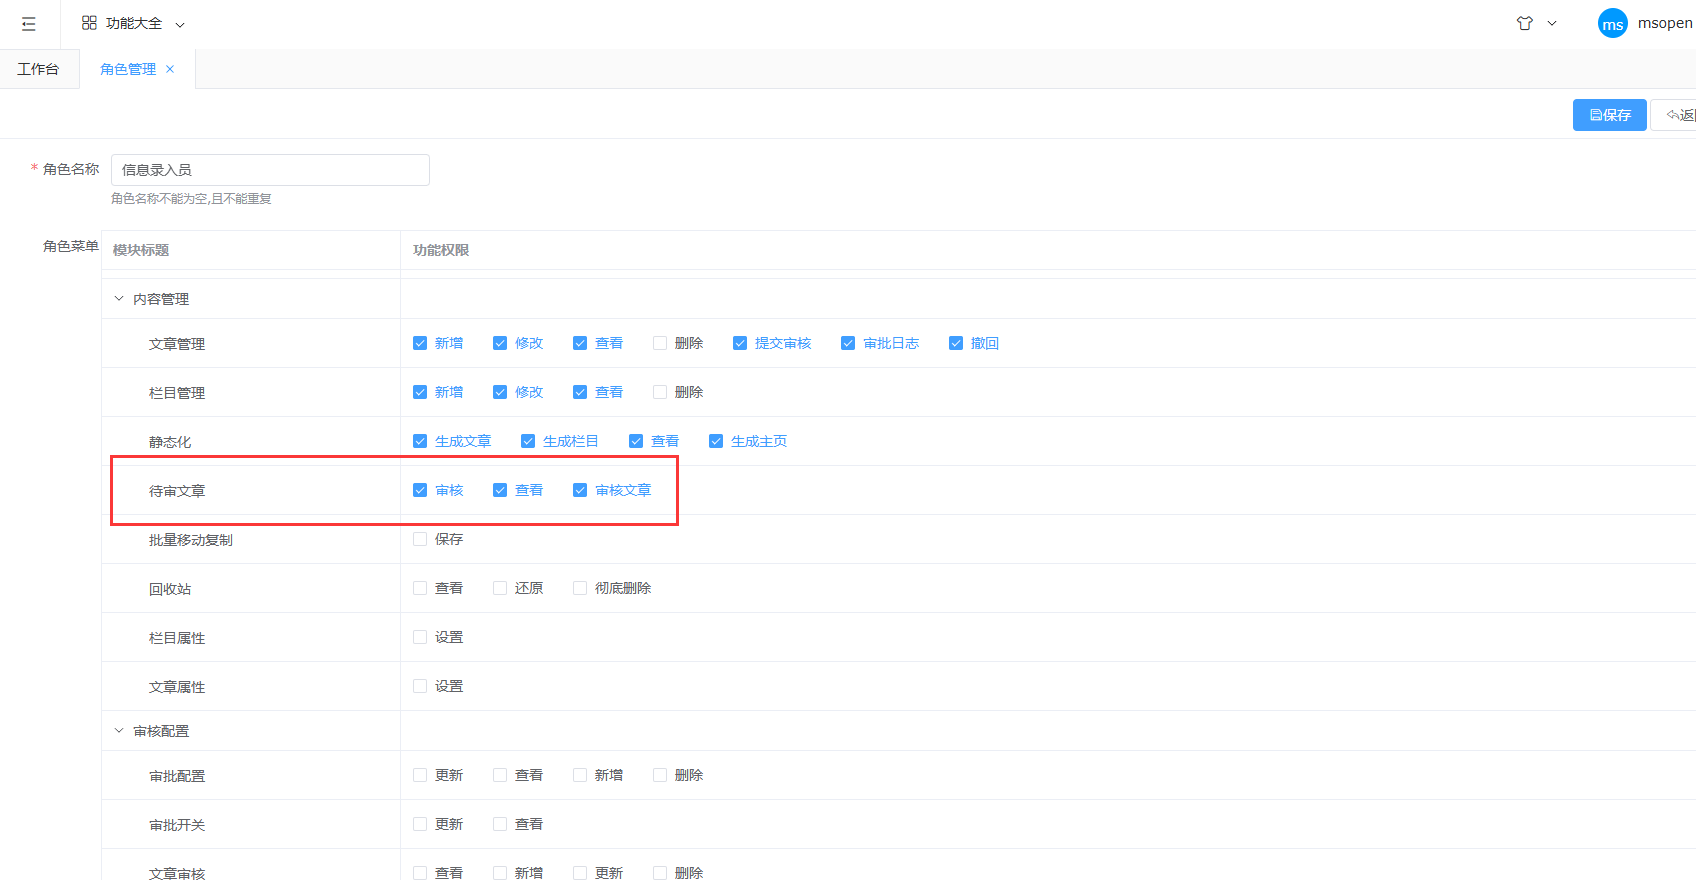Click the 返回 back button
Image resolution: width=1696 pixels, height=880 pixels.
pyautogui.click(x=1678, y=115)
